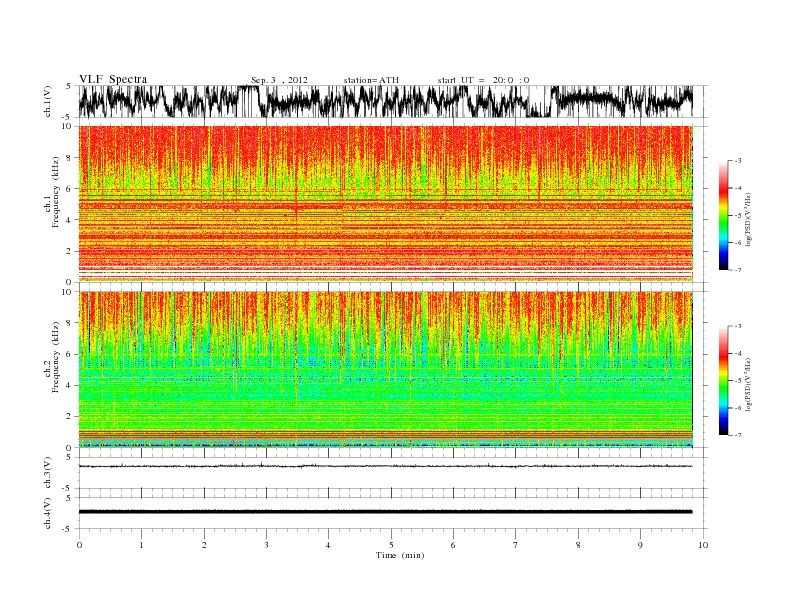Click the "-7" value on ch.2 color bar

(737, 435)
